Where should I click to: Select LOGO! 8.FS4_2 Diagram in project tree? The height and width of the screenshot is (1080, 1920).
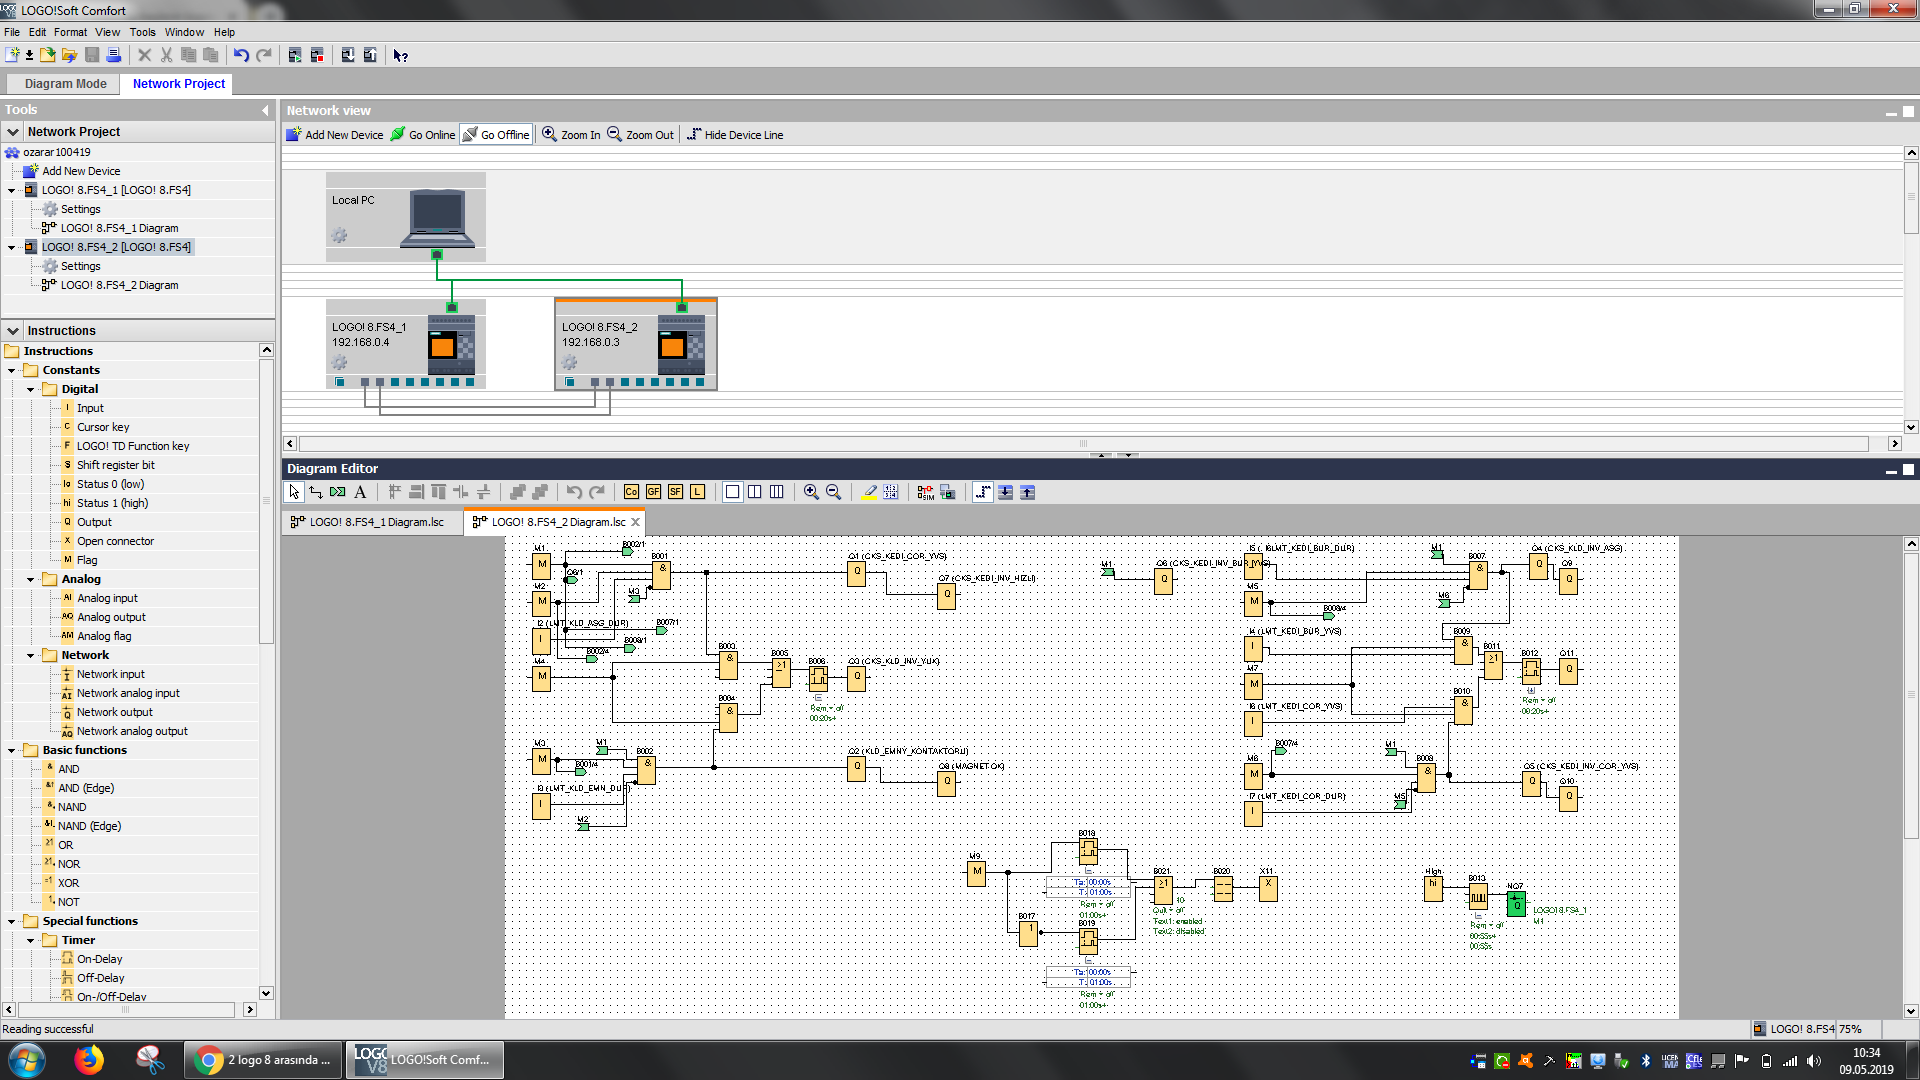119,285
